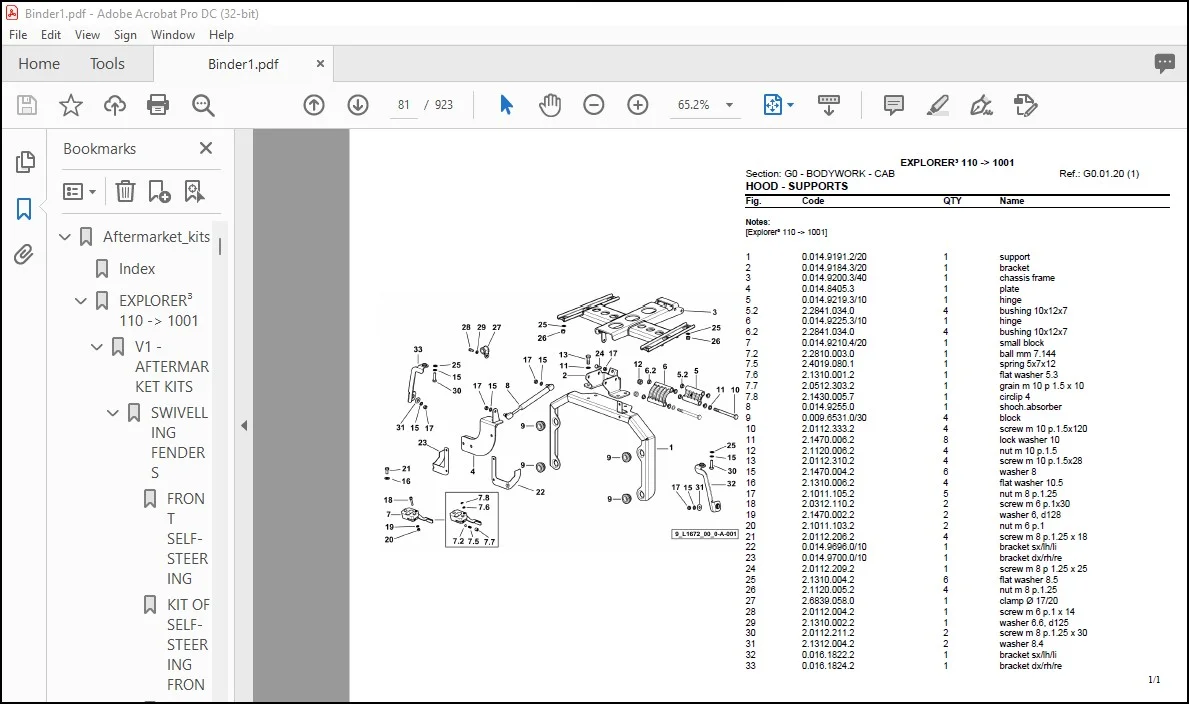This screenshot has height=704, width=1189.
Task: Click the 'shoch.absorber' part name
Action: 1031,407
